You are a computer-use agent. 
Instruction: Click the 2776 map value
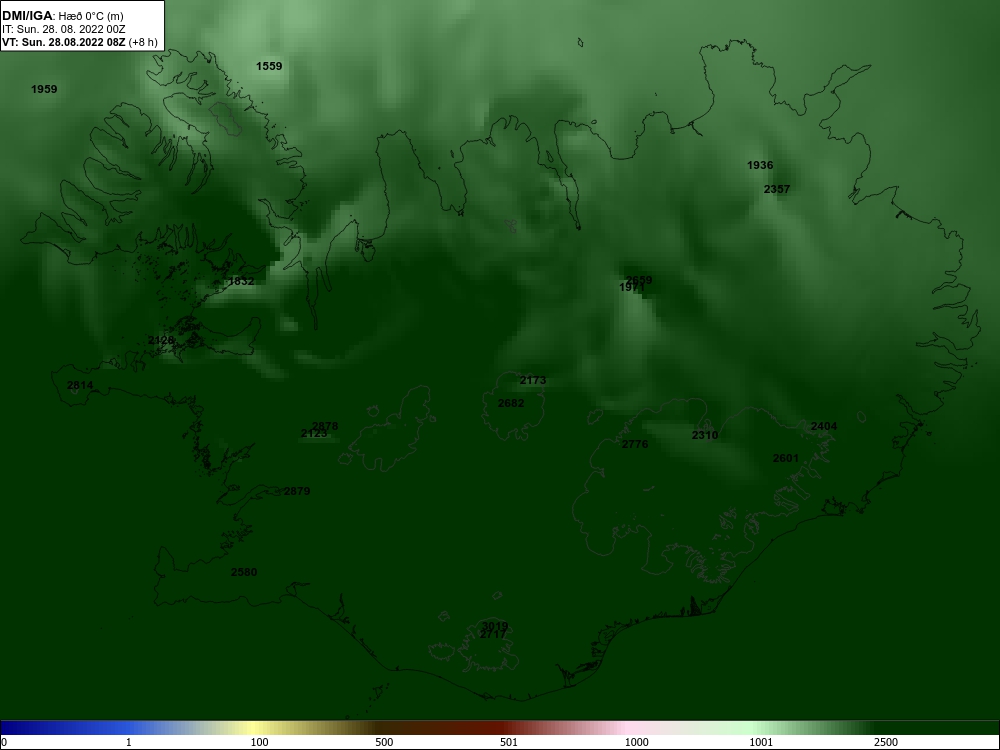coord(635,445)
